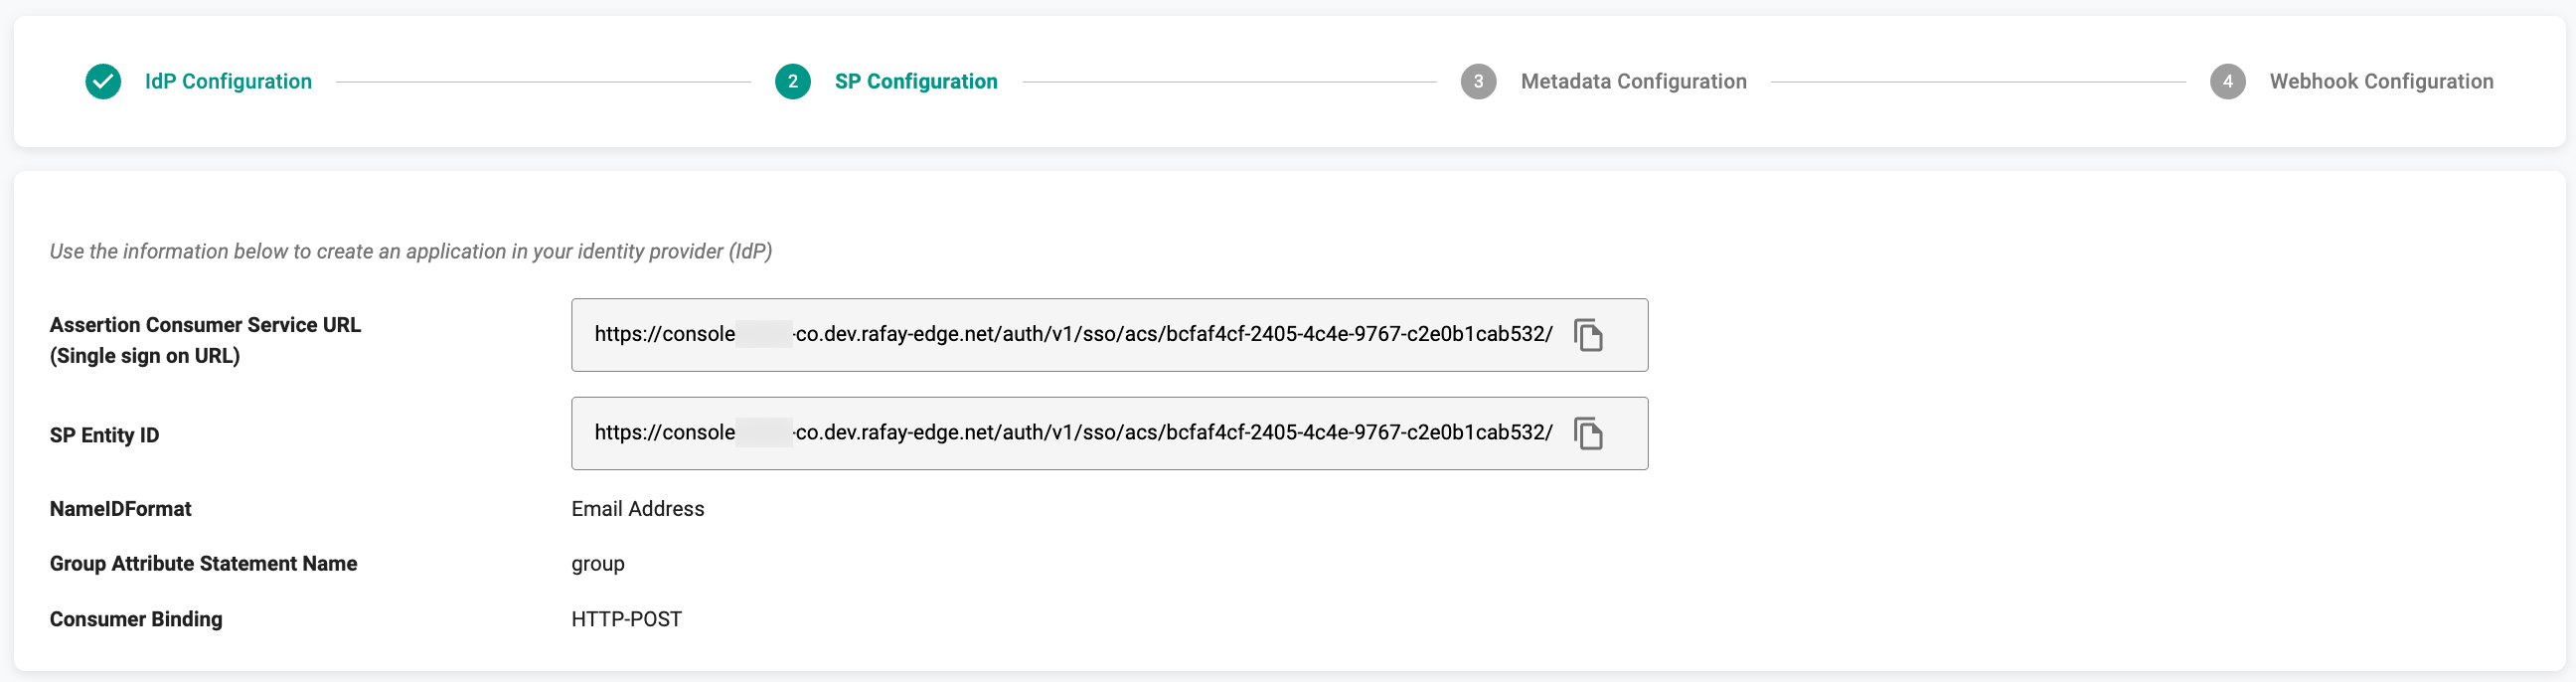The height and width of the screenshot is (682, 2576).
Task: Click the IdP Configuration completed checkmark icon
Action: (x=103, y=82)
